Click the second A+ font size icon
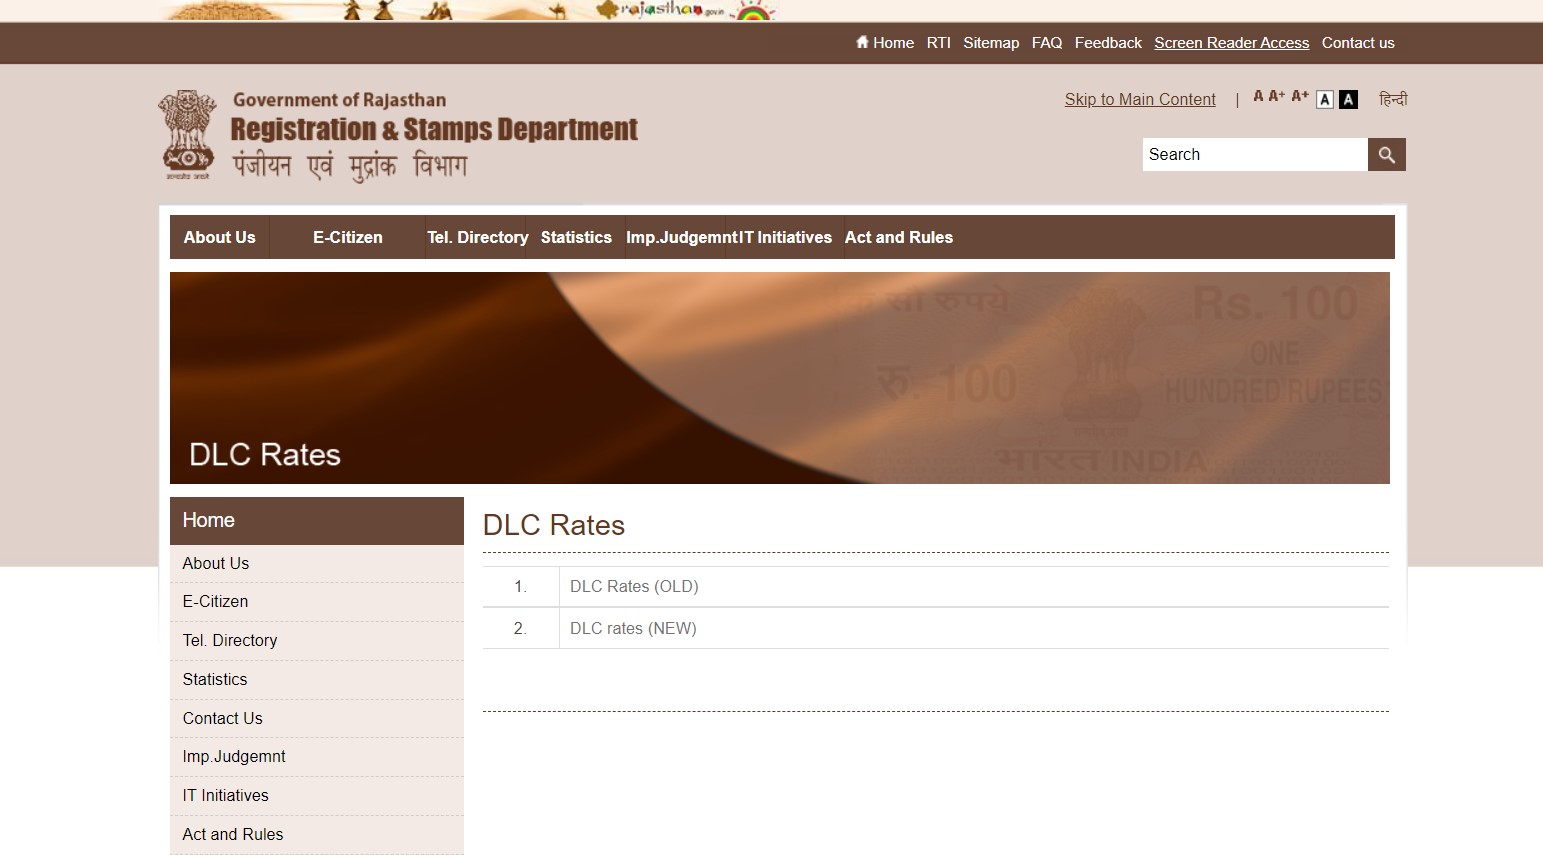1543x855 pixels. point(1299,95)
